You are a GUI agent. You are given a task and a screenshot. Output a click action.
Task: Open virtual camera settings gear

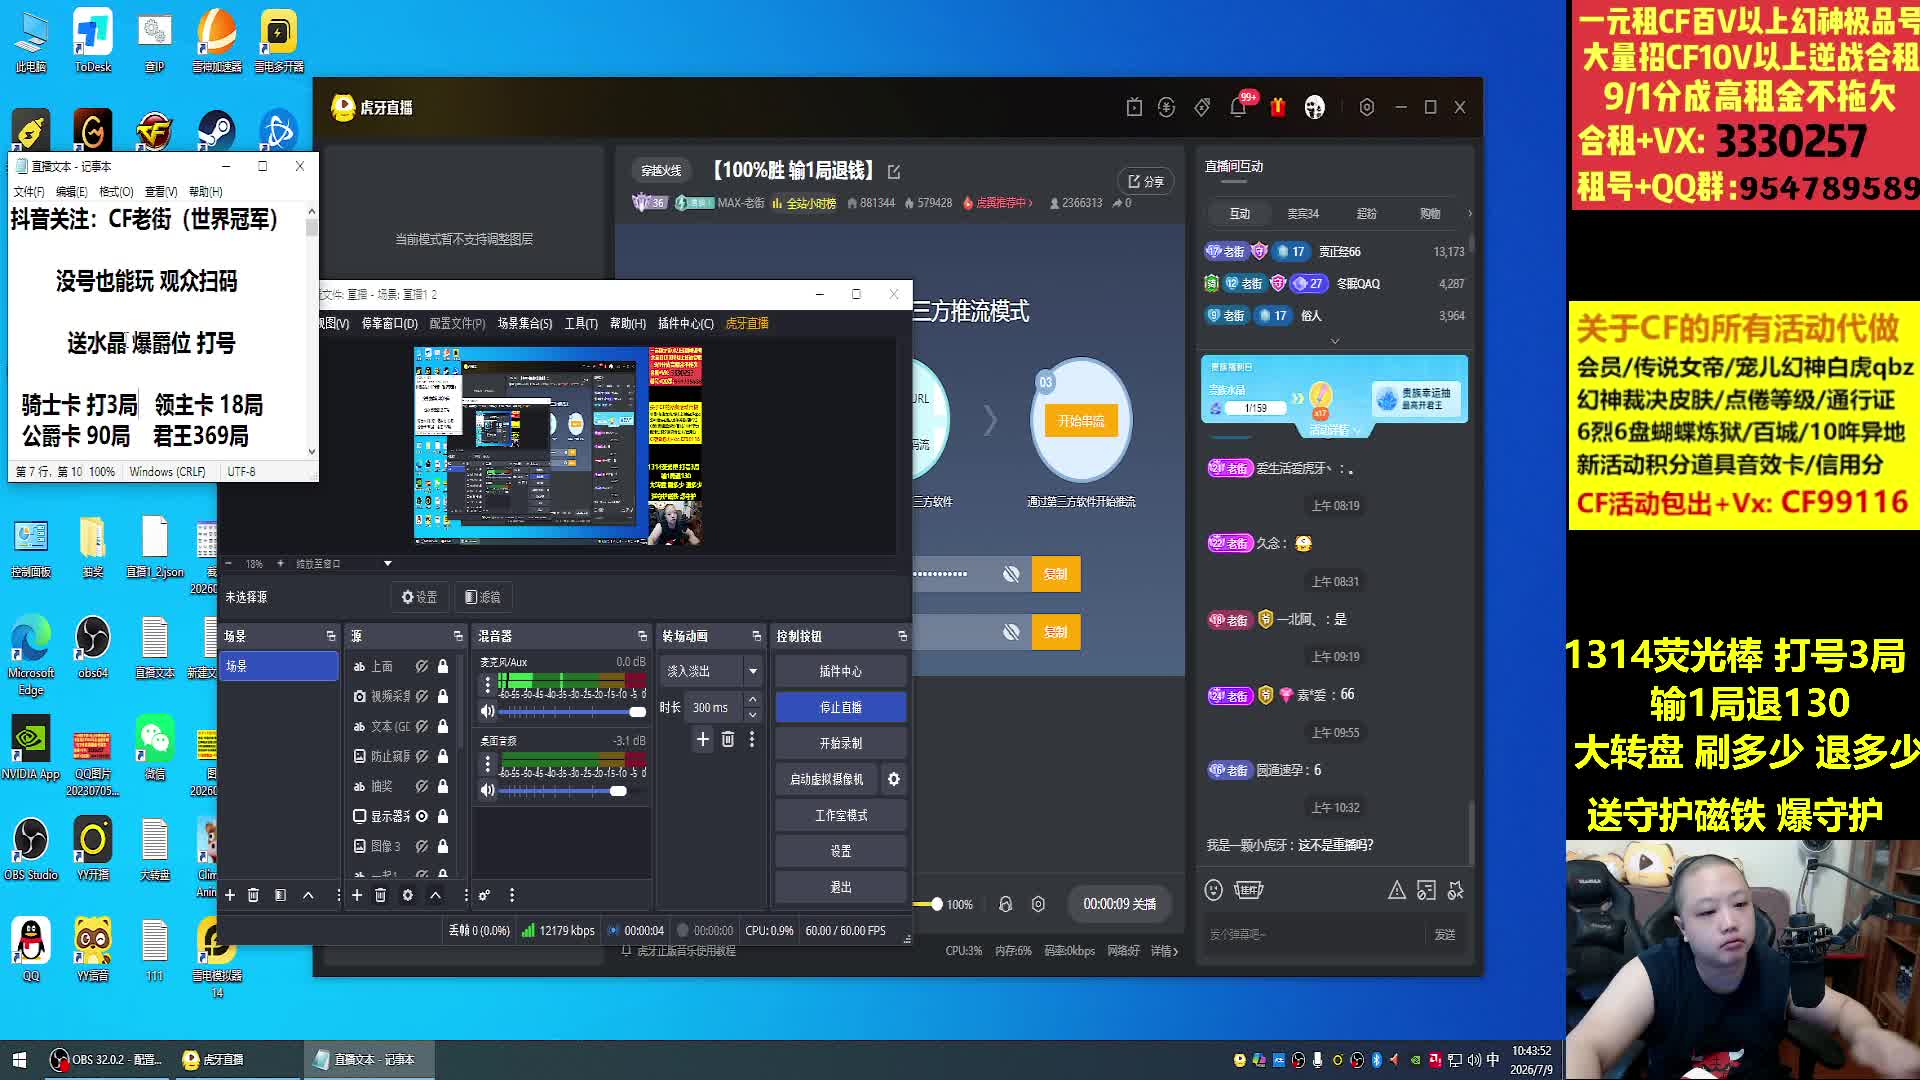click(894, 779)
